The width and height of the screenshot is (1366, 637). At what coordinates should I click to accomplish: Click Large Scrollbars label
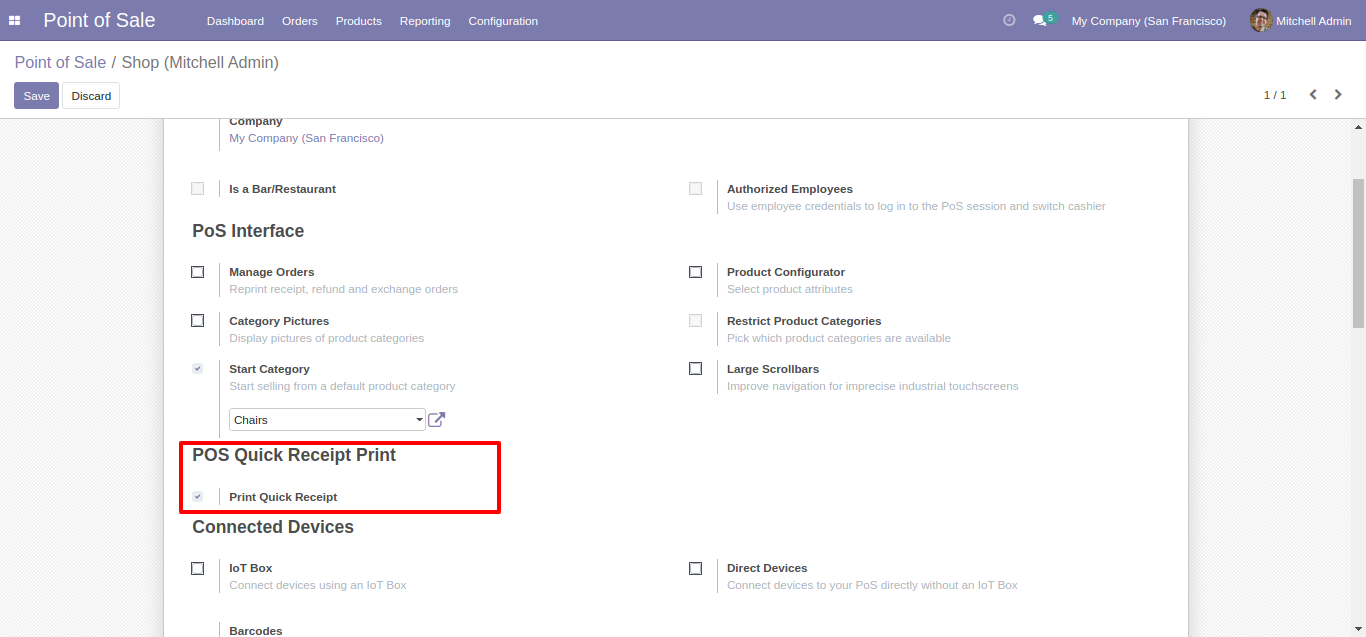773,369
